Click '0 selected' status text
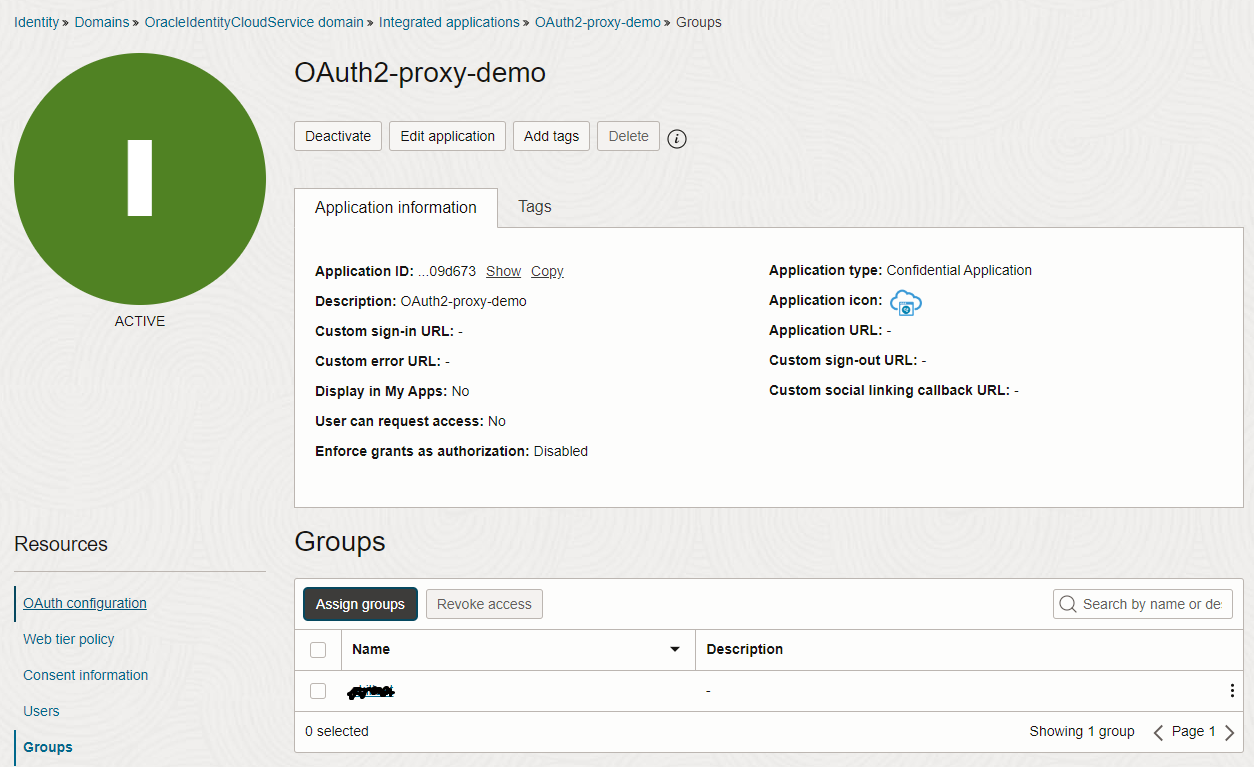1254x767 pixels. coord(337,731)
